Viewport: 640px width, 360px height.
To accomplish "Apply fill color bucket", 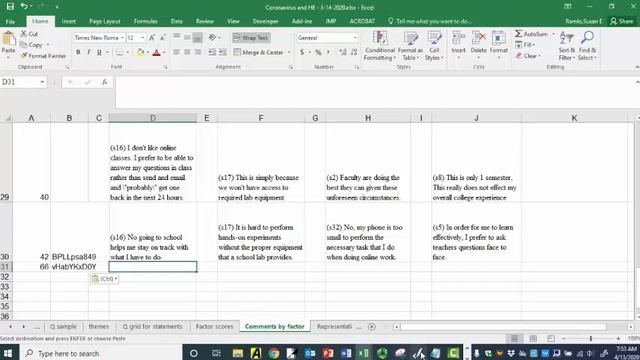I will click(x=140, y=52).
